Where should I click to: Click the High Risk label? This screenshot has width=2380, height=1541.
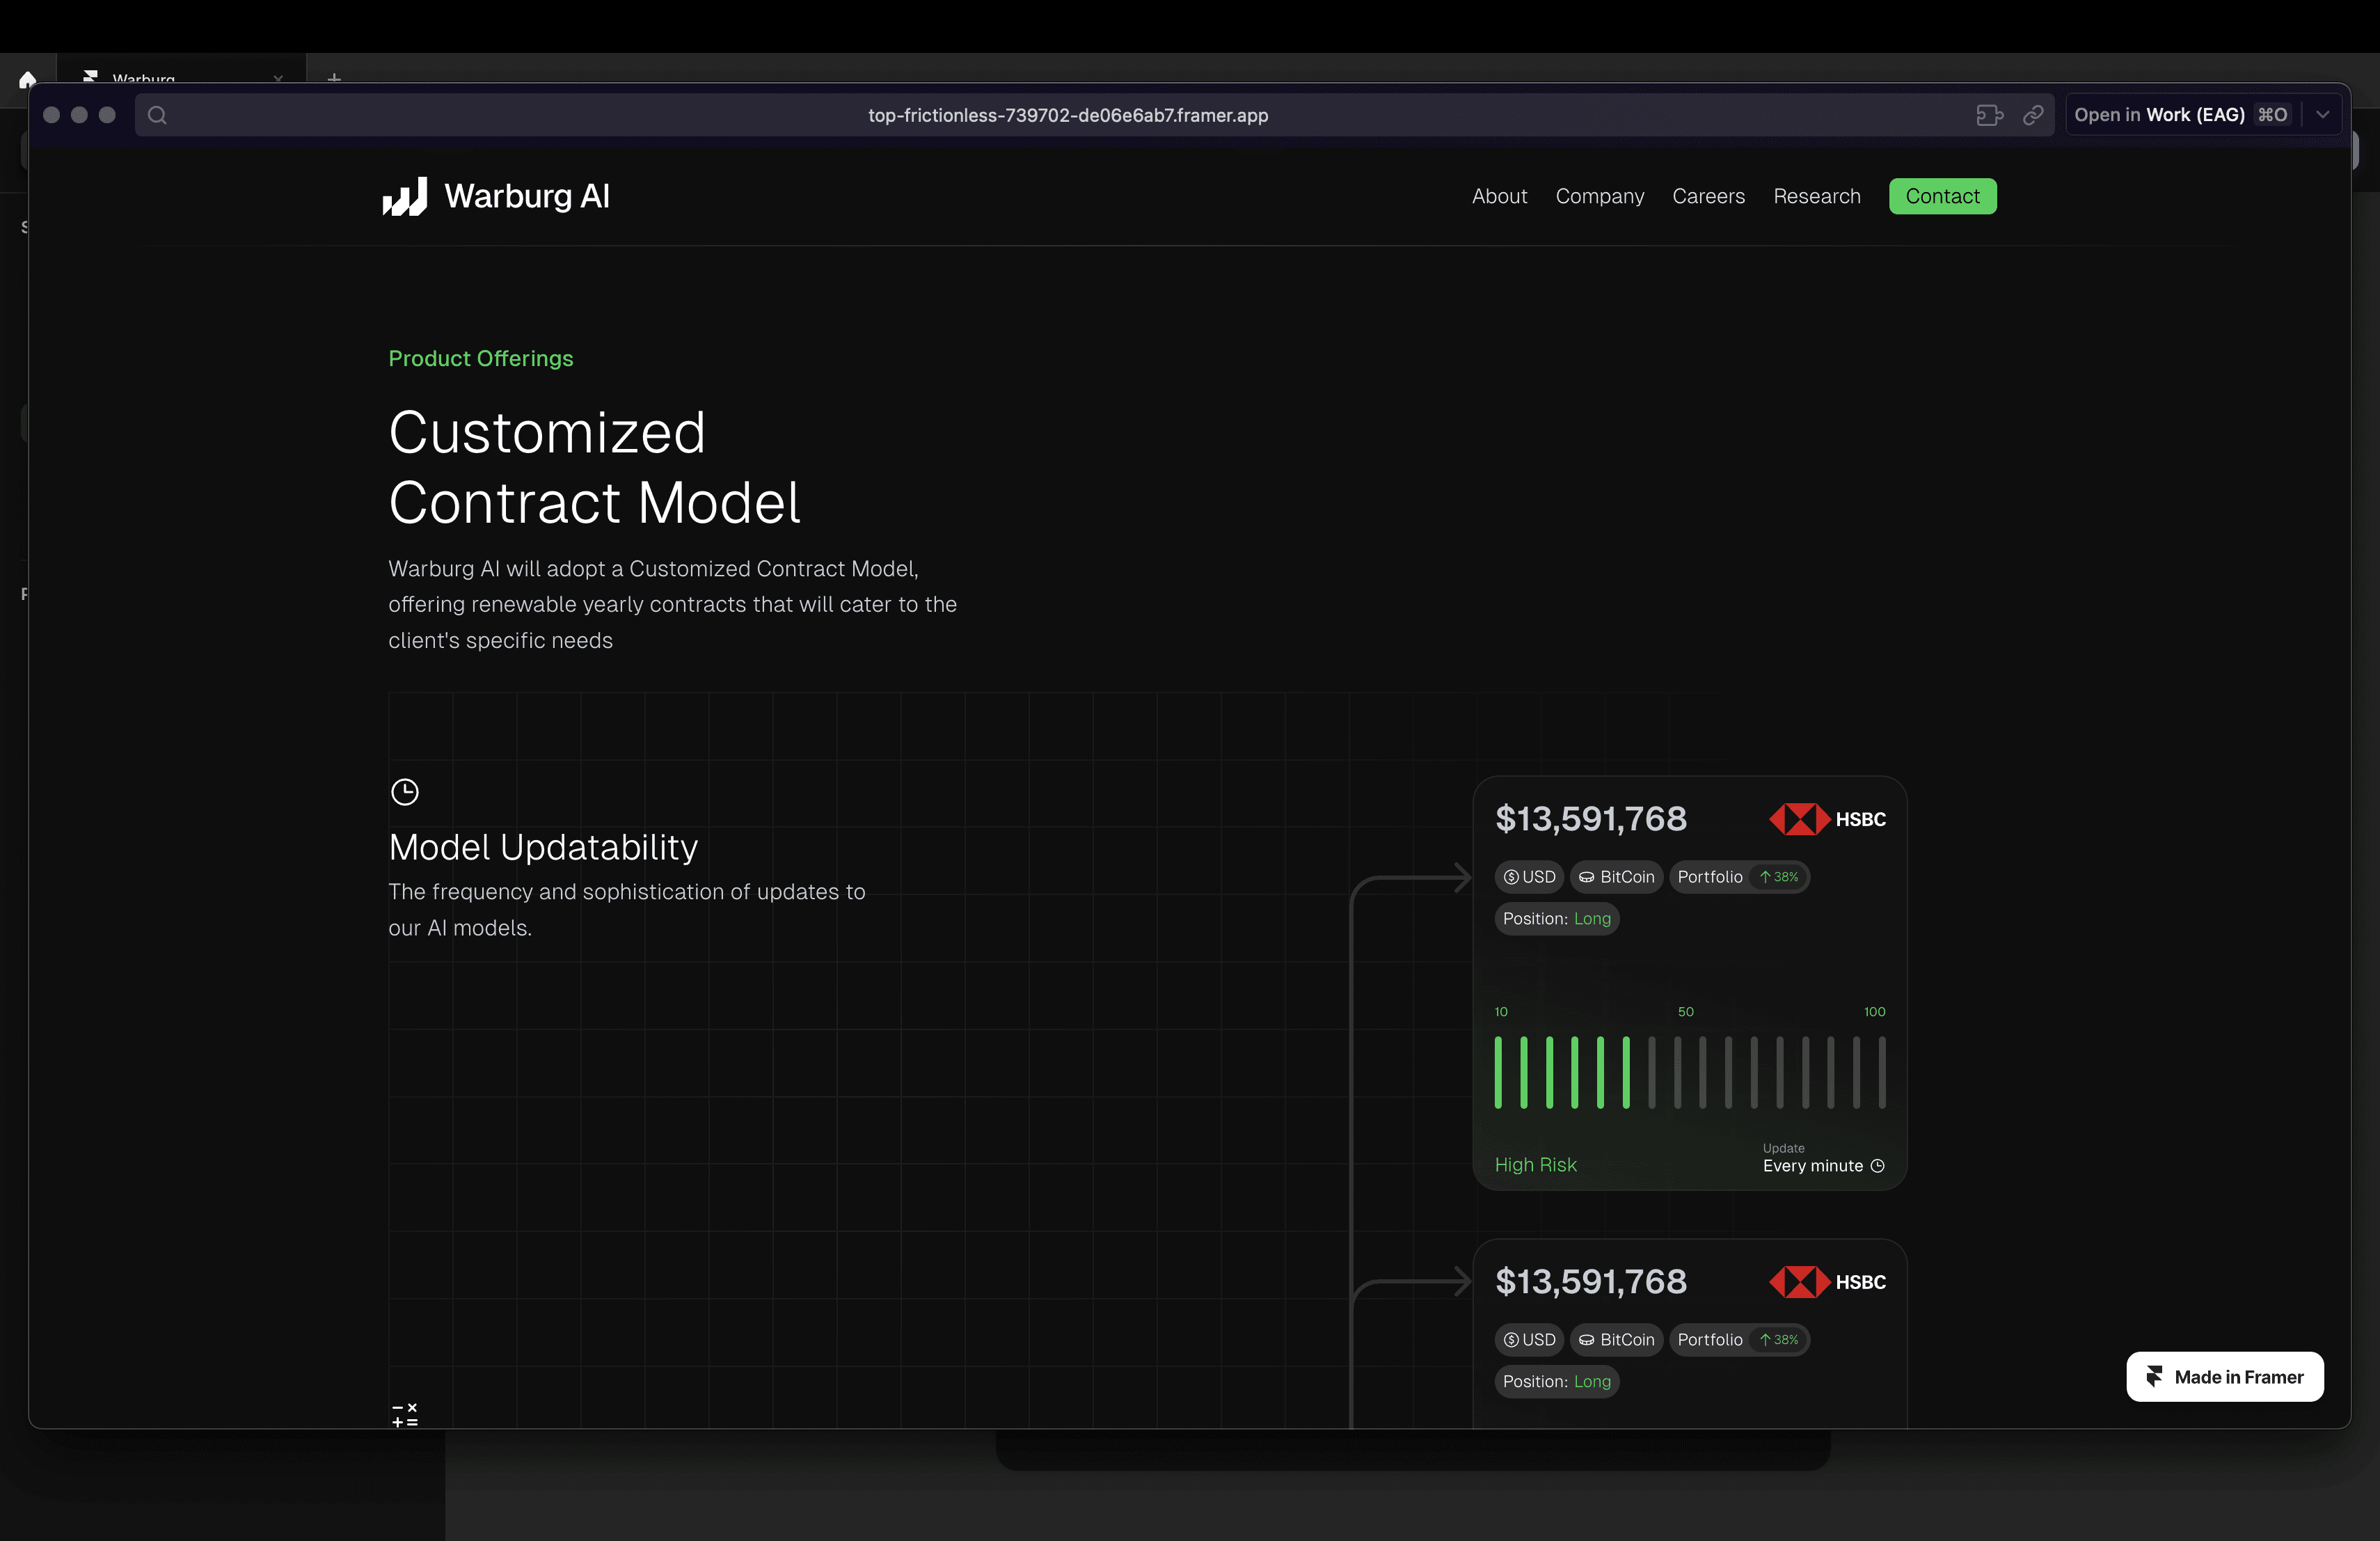click(1535, 1165)
